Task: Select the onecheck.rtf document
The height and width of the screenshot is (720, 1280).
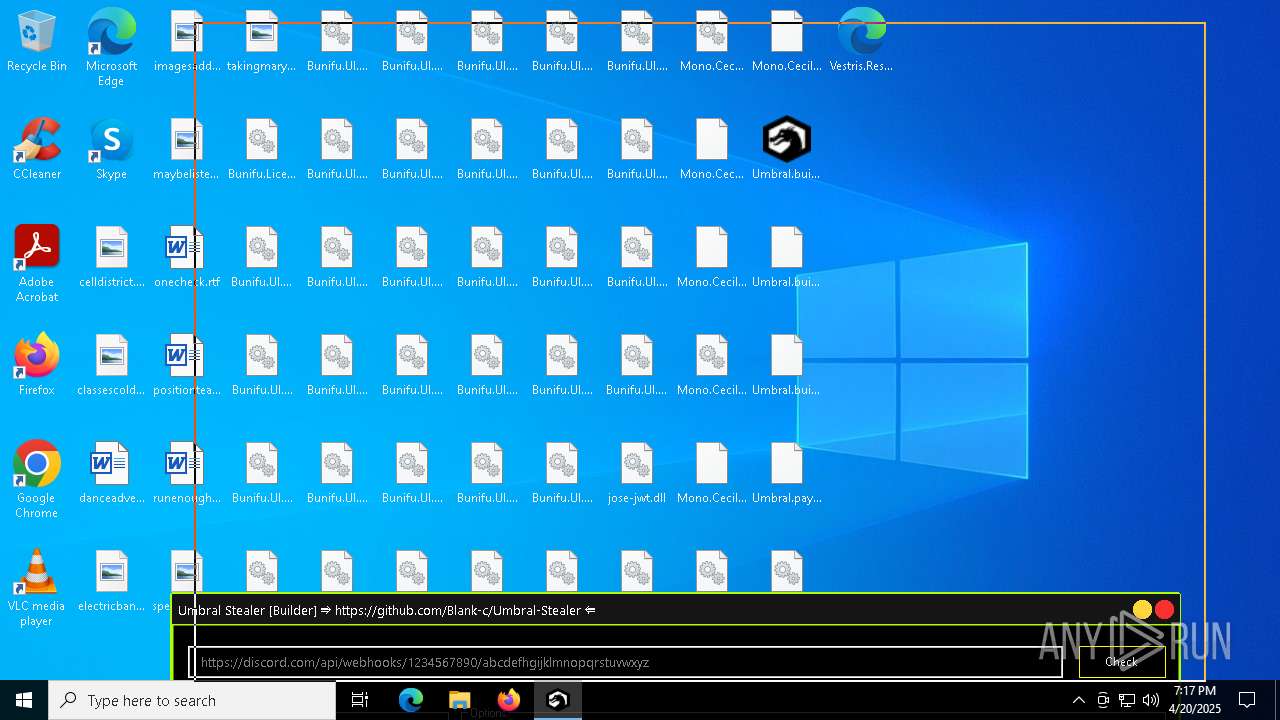Action: [x=187, y=257]
